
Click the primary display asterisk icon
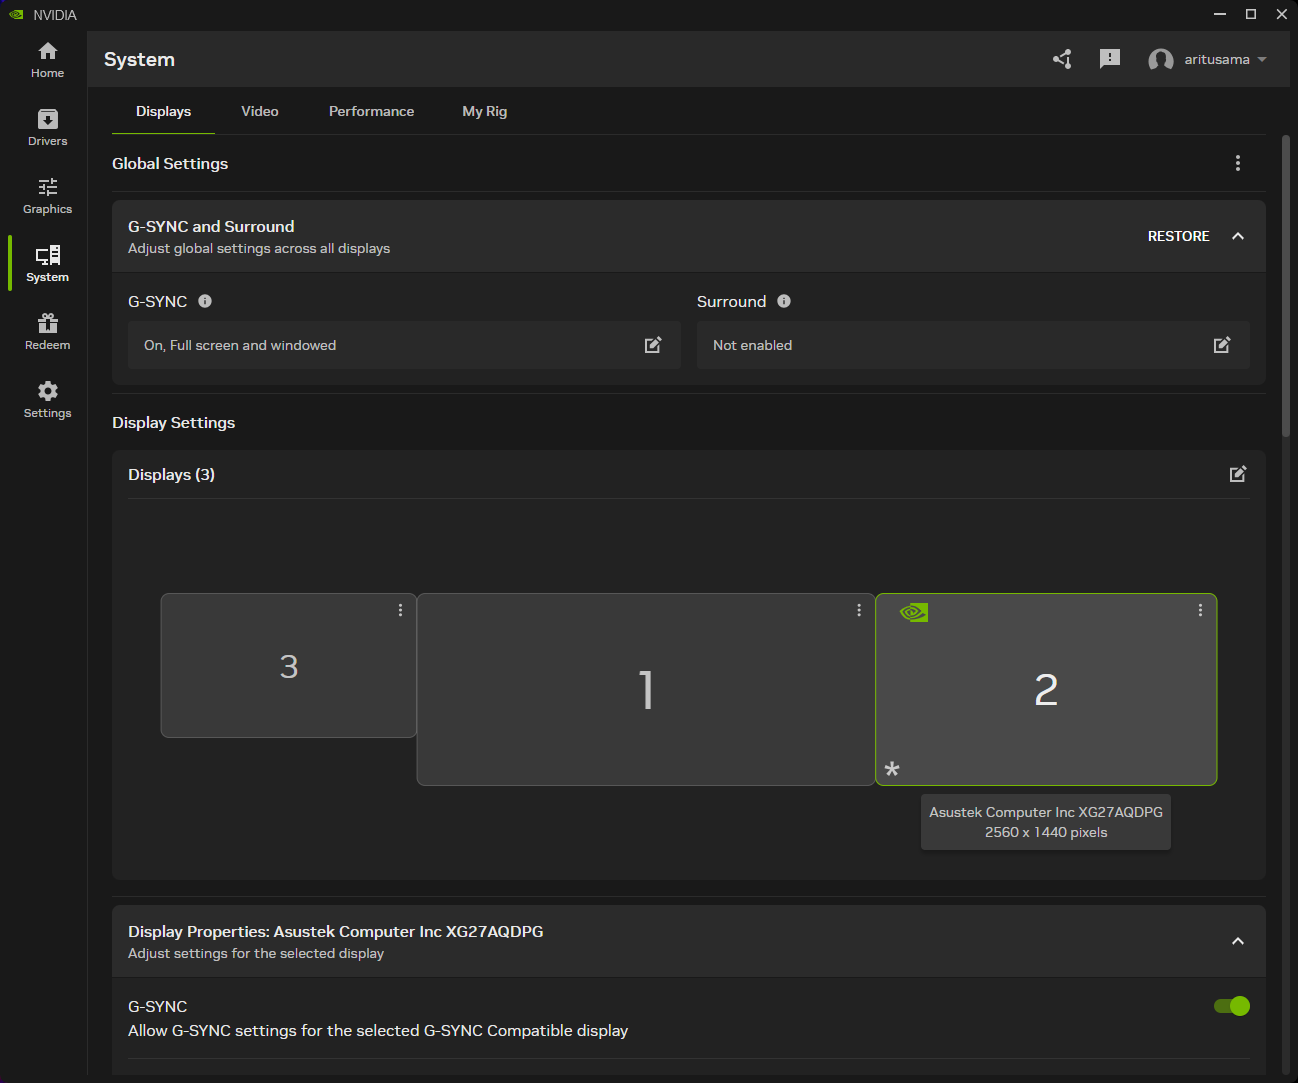[x=892, y=769]
